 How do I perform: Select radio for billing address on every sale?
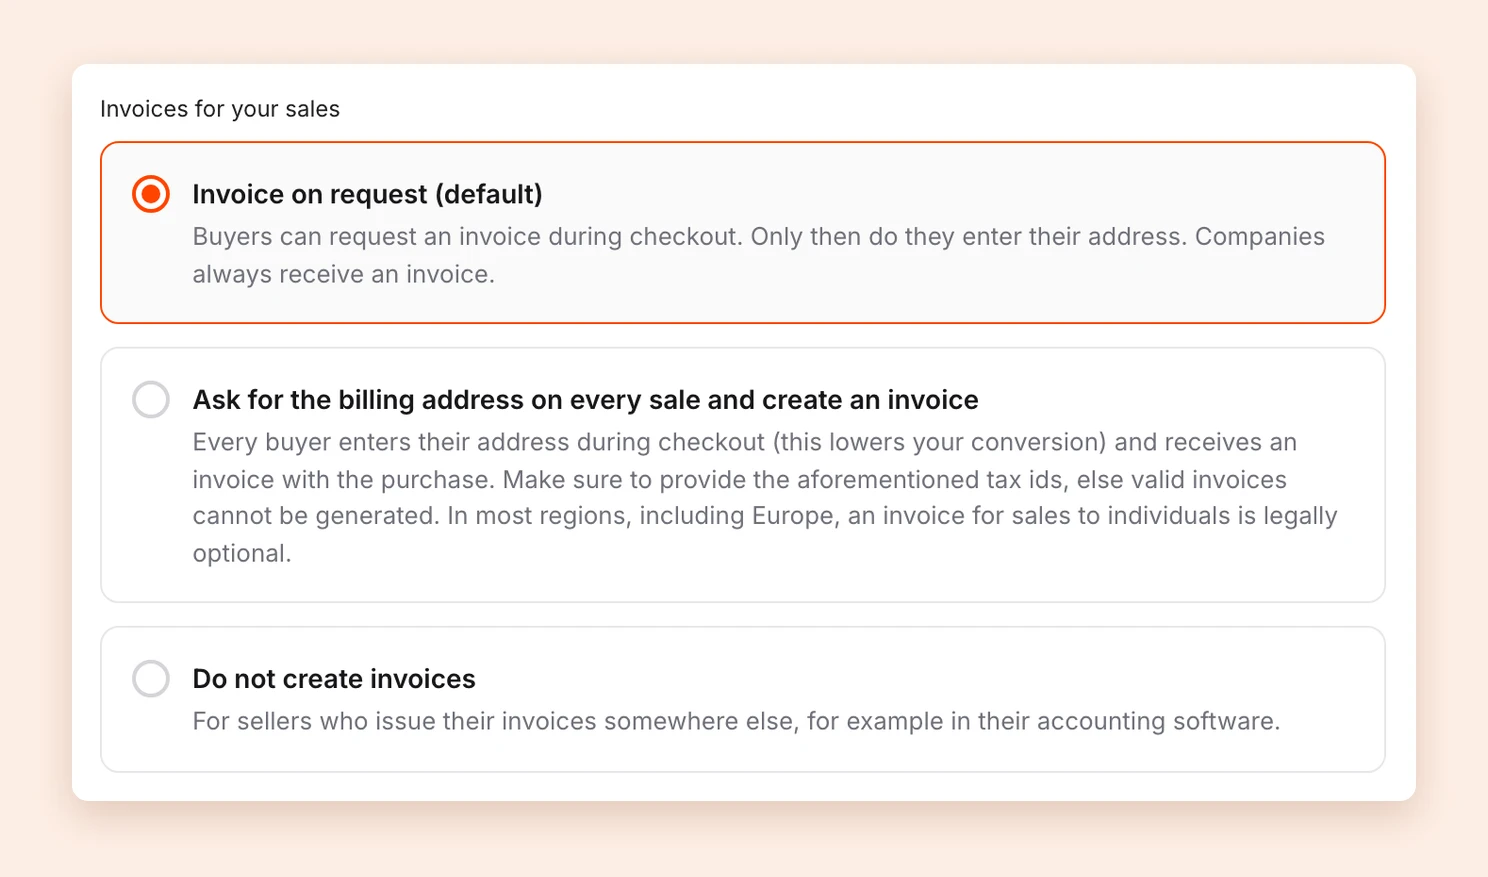point(151,400)
